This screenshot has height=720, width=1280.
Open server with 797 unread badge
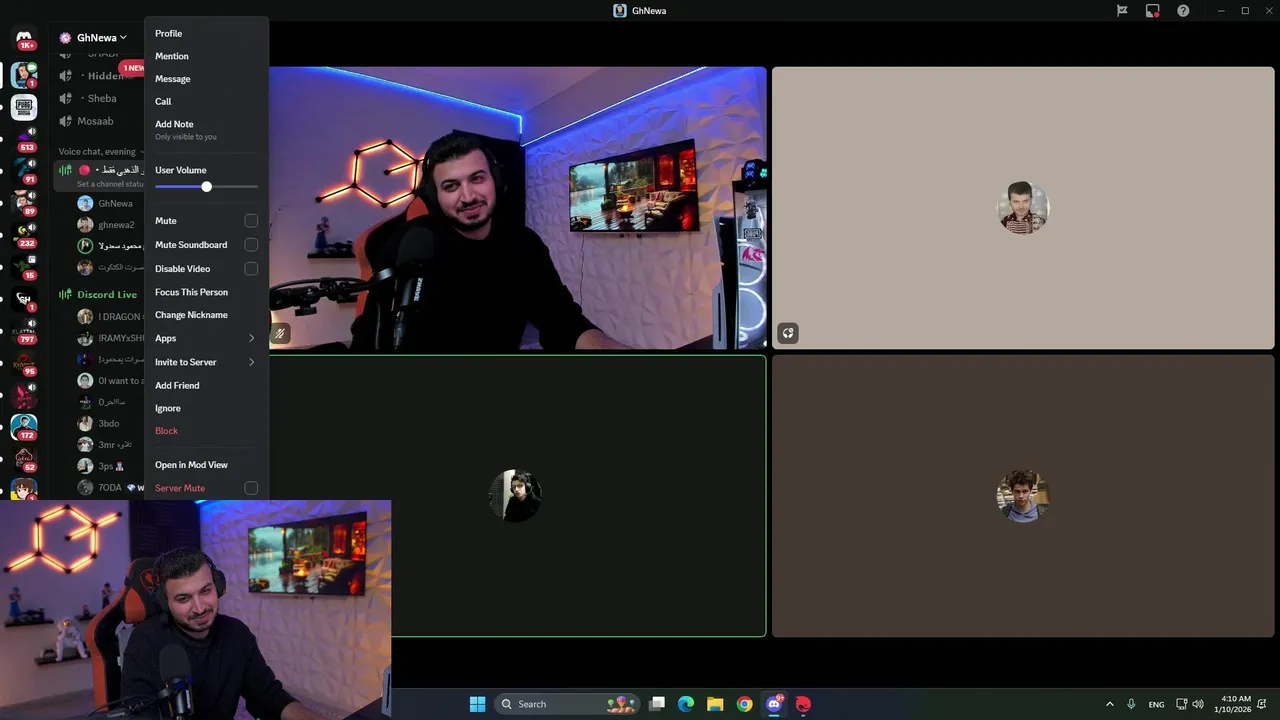(24, 330)
